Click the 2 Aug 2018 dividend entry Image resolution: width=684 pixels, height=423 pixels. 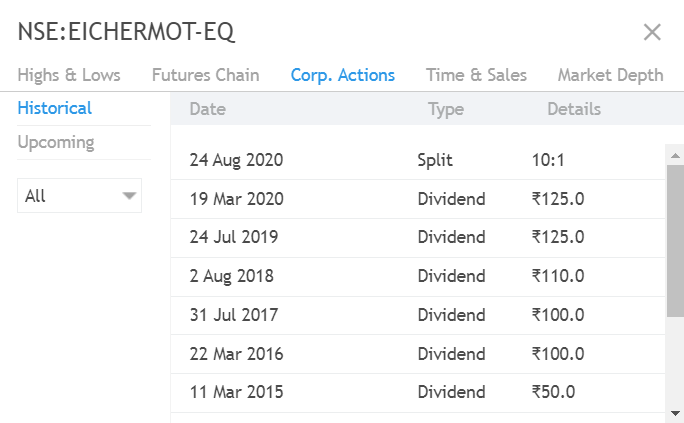click(x=415, y=276)
